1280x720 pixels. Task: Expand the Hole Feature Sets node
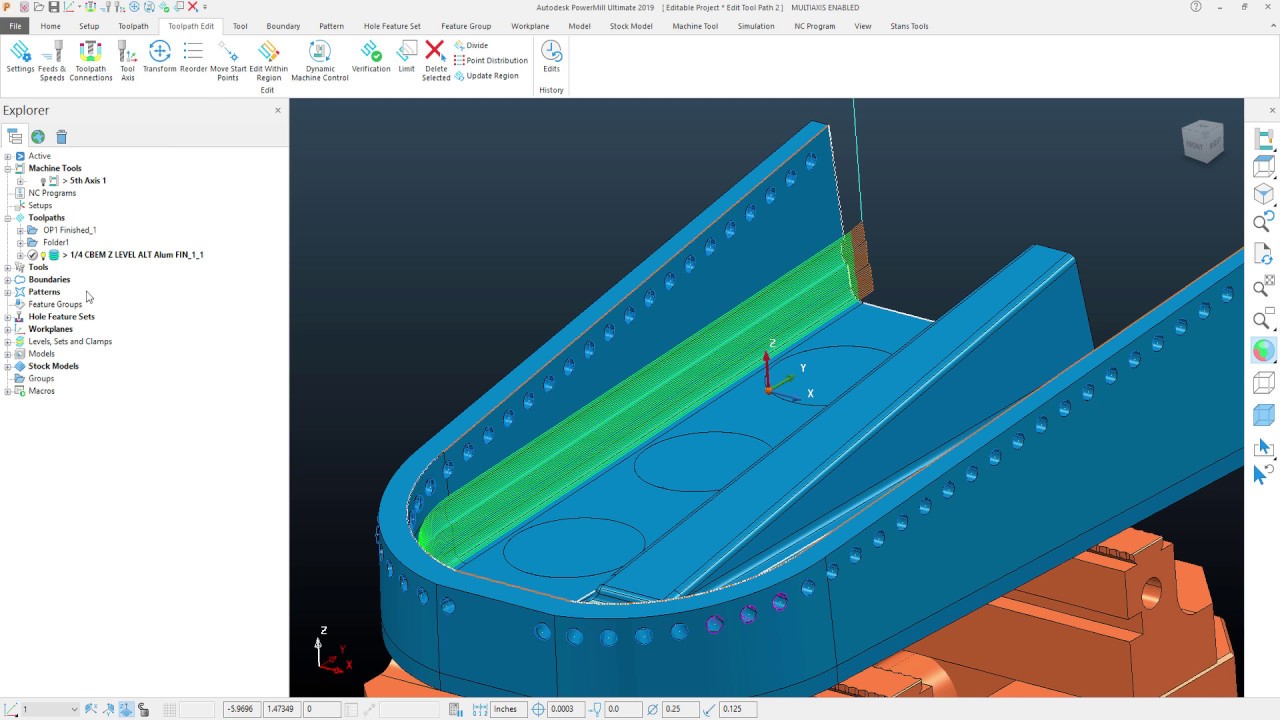point(8,316)
